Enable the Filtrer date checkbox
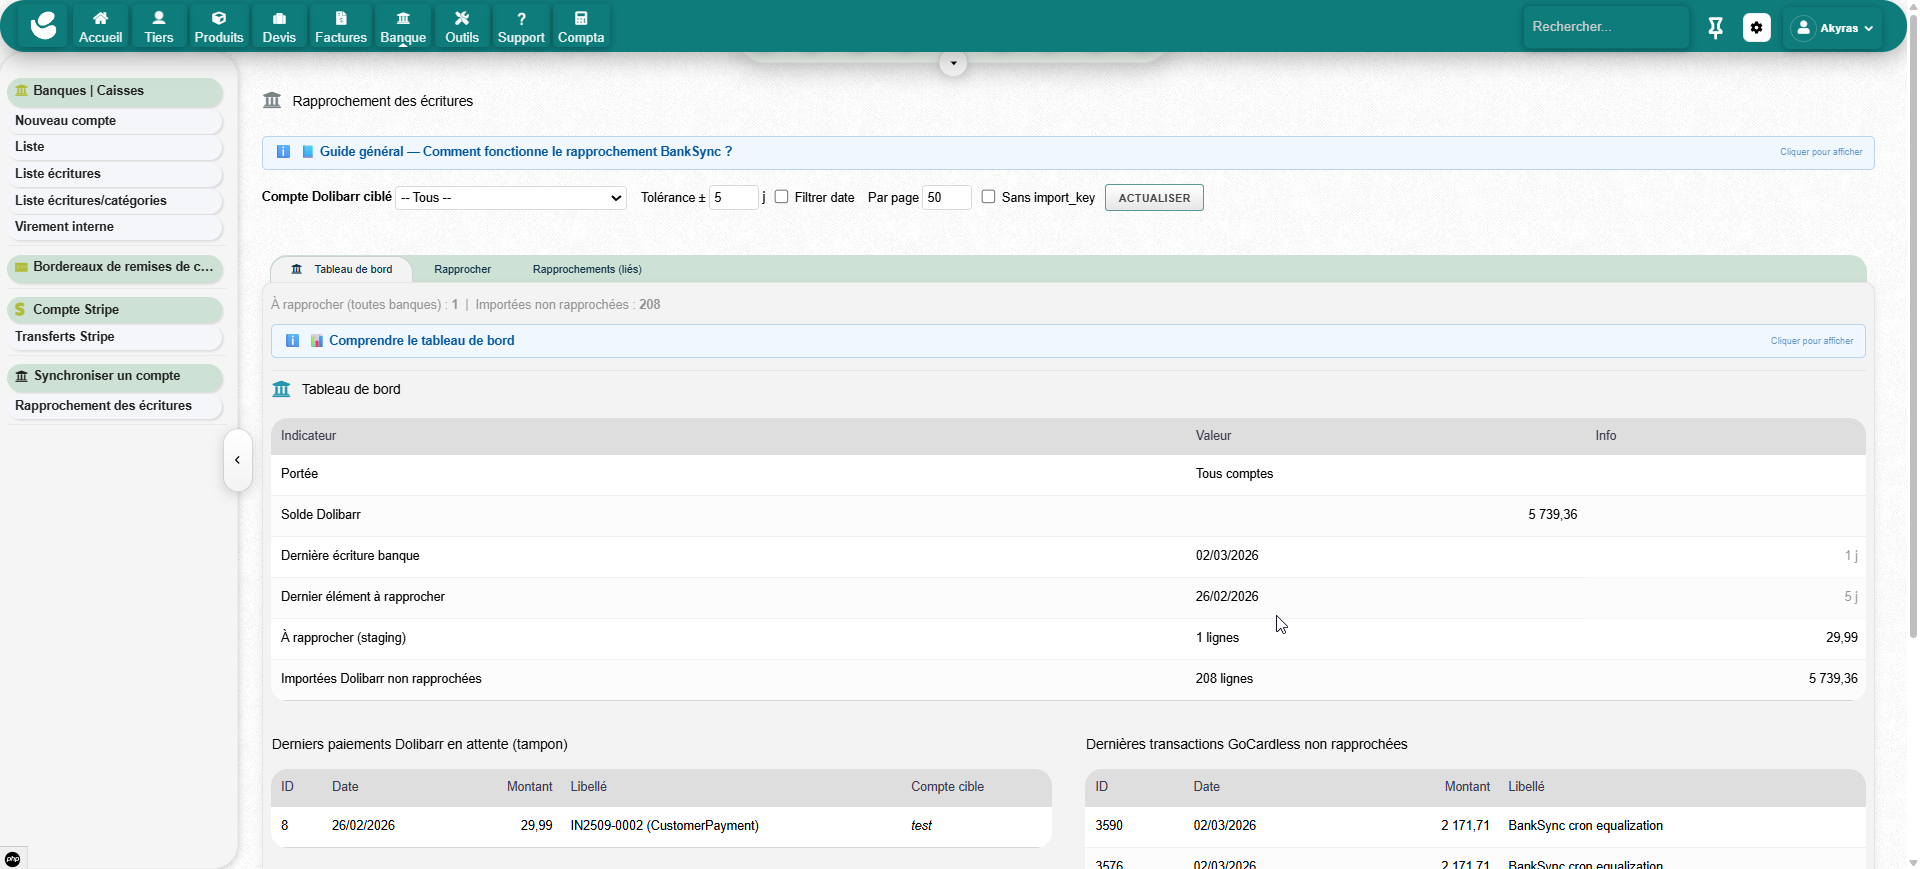Image resolution: width=1920 pixels, height=869 pixels. [782, 197]
